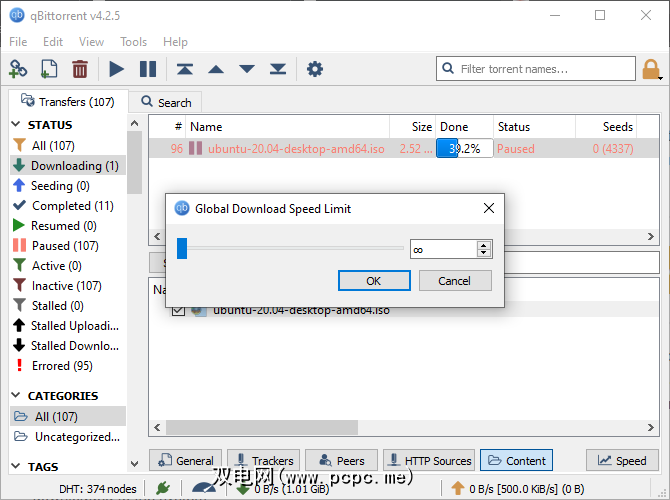Close the Global Download Speed Limit dialog
This screenshot has width=670, height=500.
point(489,208)
